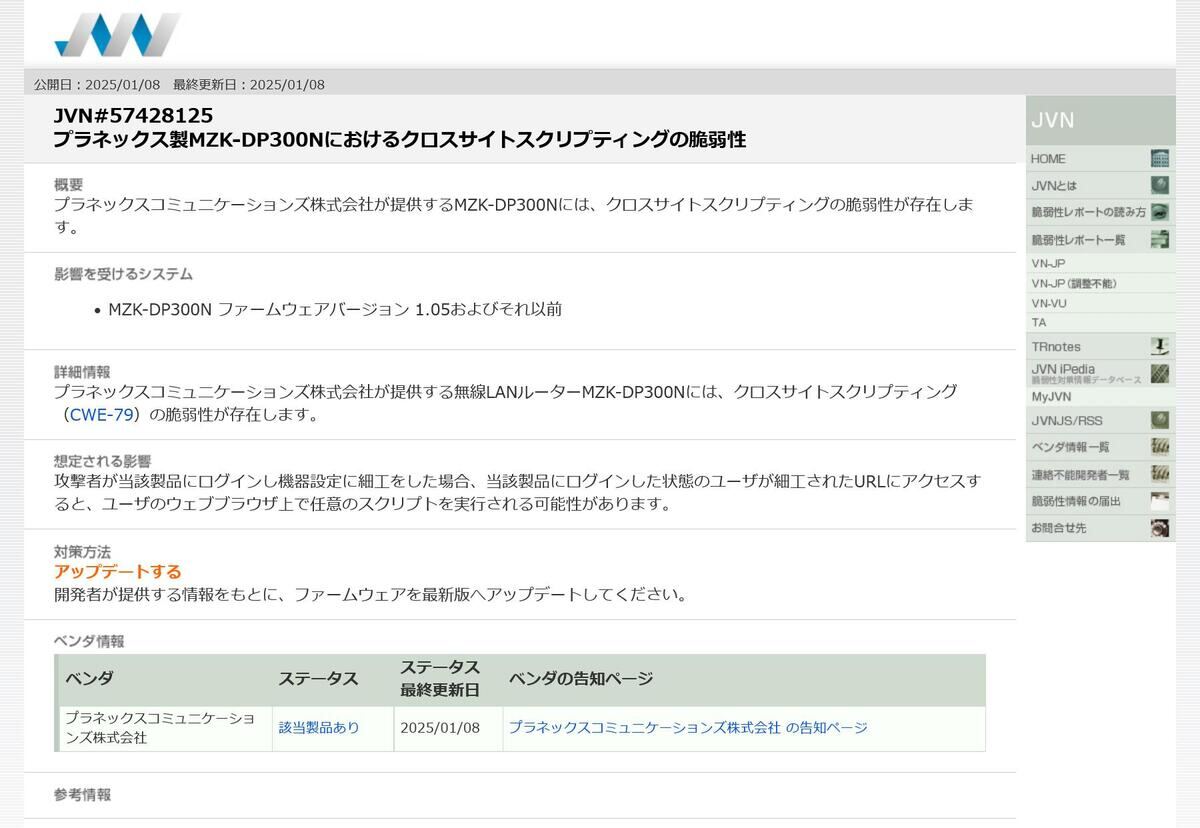Click the icon beside 脆弱性レポート一覧
Viewport: 1200px width, 828px height.
pyautogui.click(x=1160, y=239)
